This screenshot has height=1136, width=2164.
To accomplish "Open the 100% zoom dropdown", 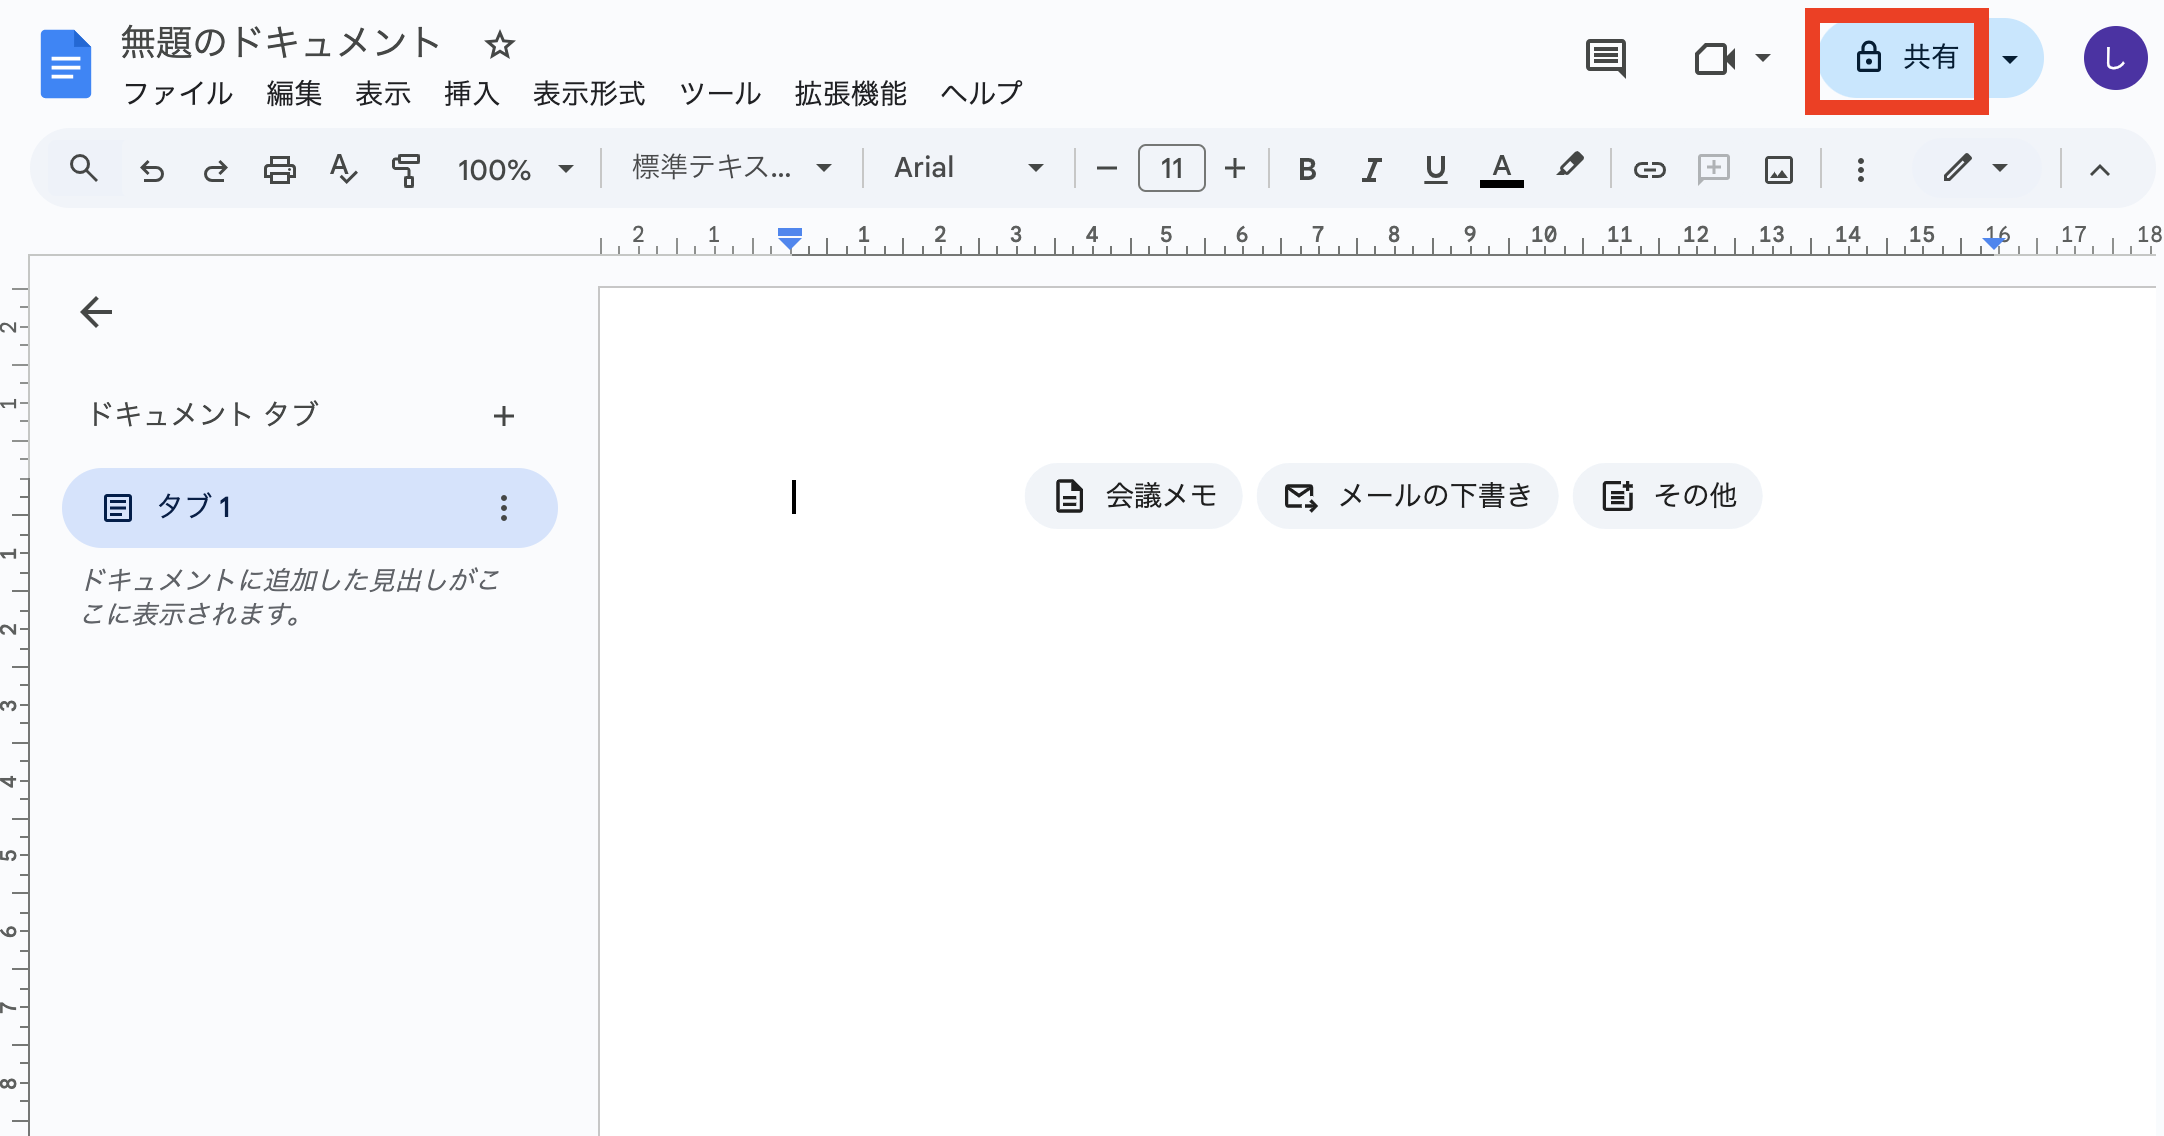I will pos(515,169).
